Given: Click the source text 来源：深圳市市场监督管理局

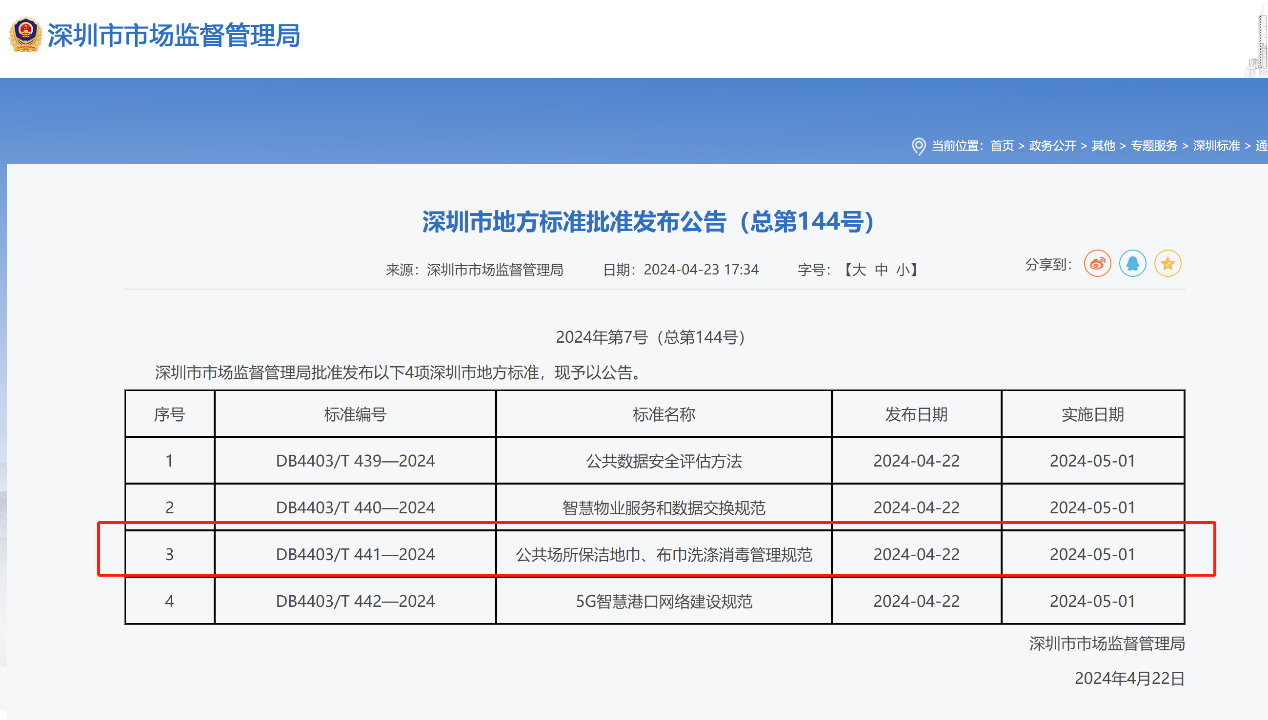Looking at the screenshot, I should click(x=475, y=270).
